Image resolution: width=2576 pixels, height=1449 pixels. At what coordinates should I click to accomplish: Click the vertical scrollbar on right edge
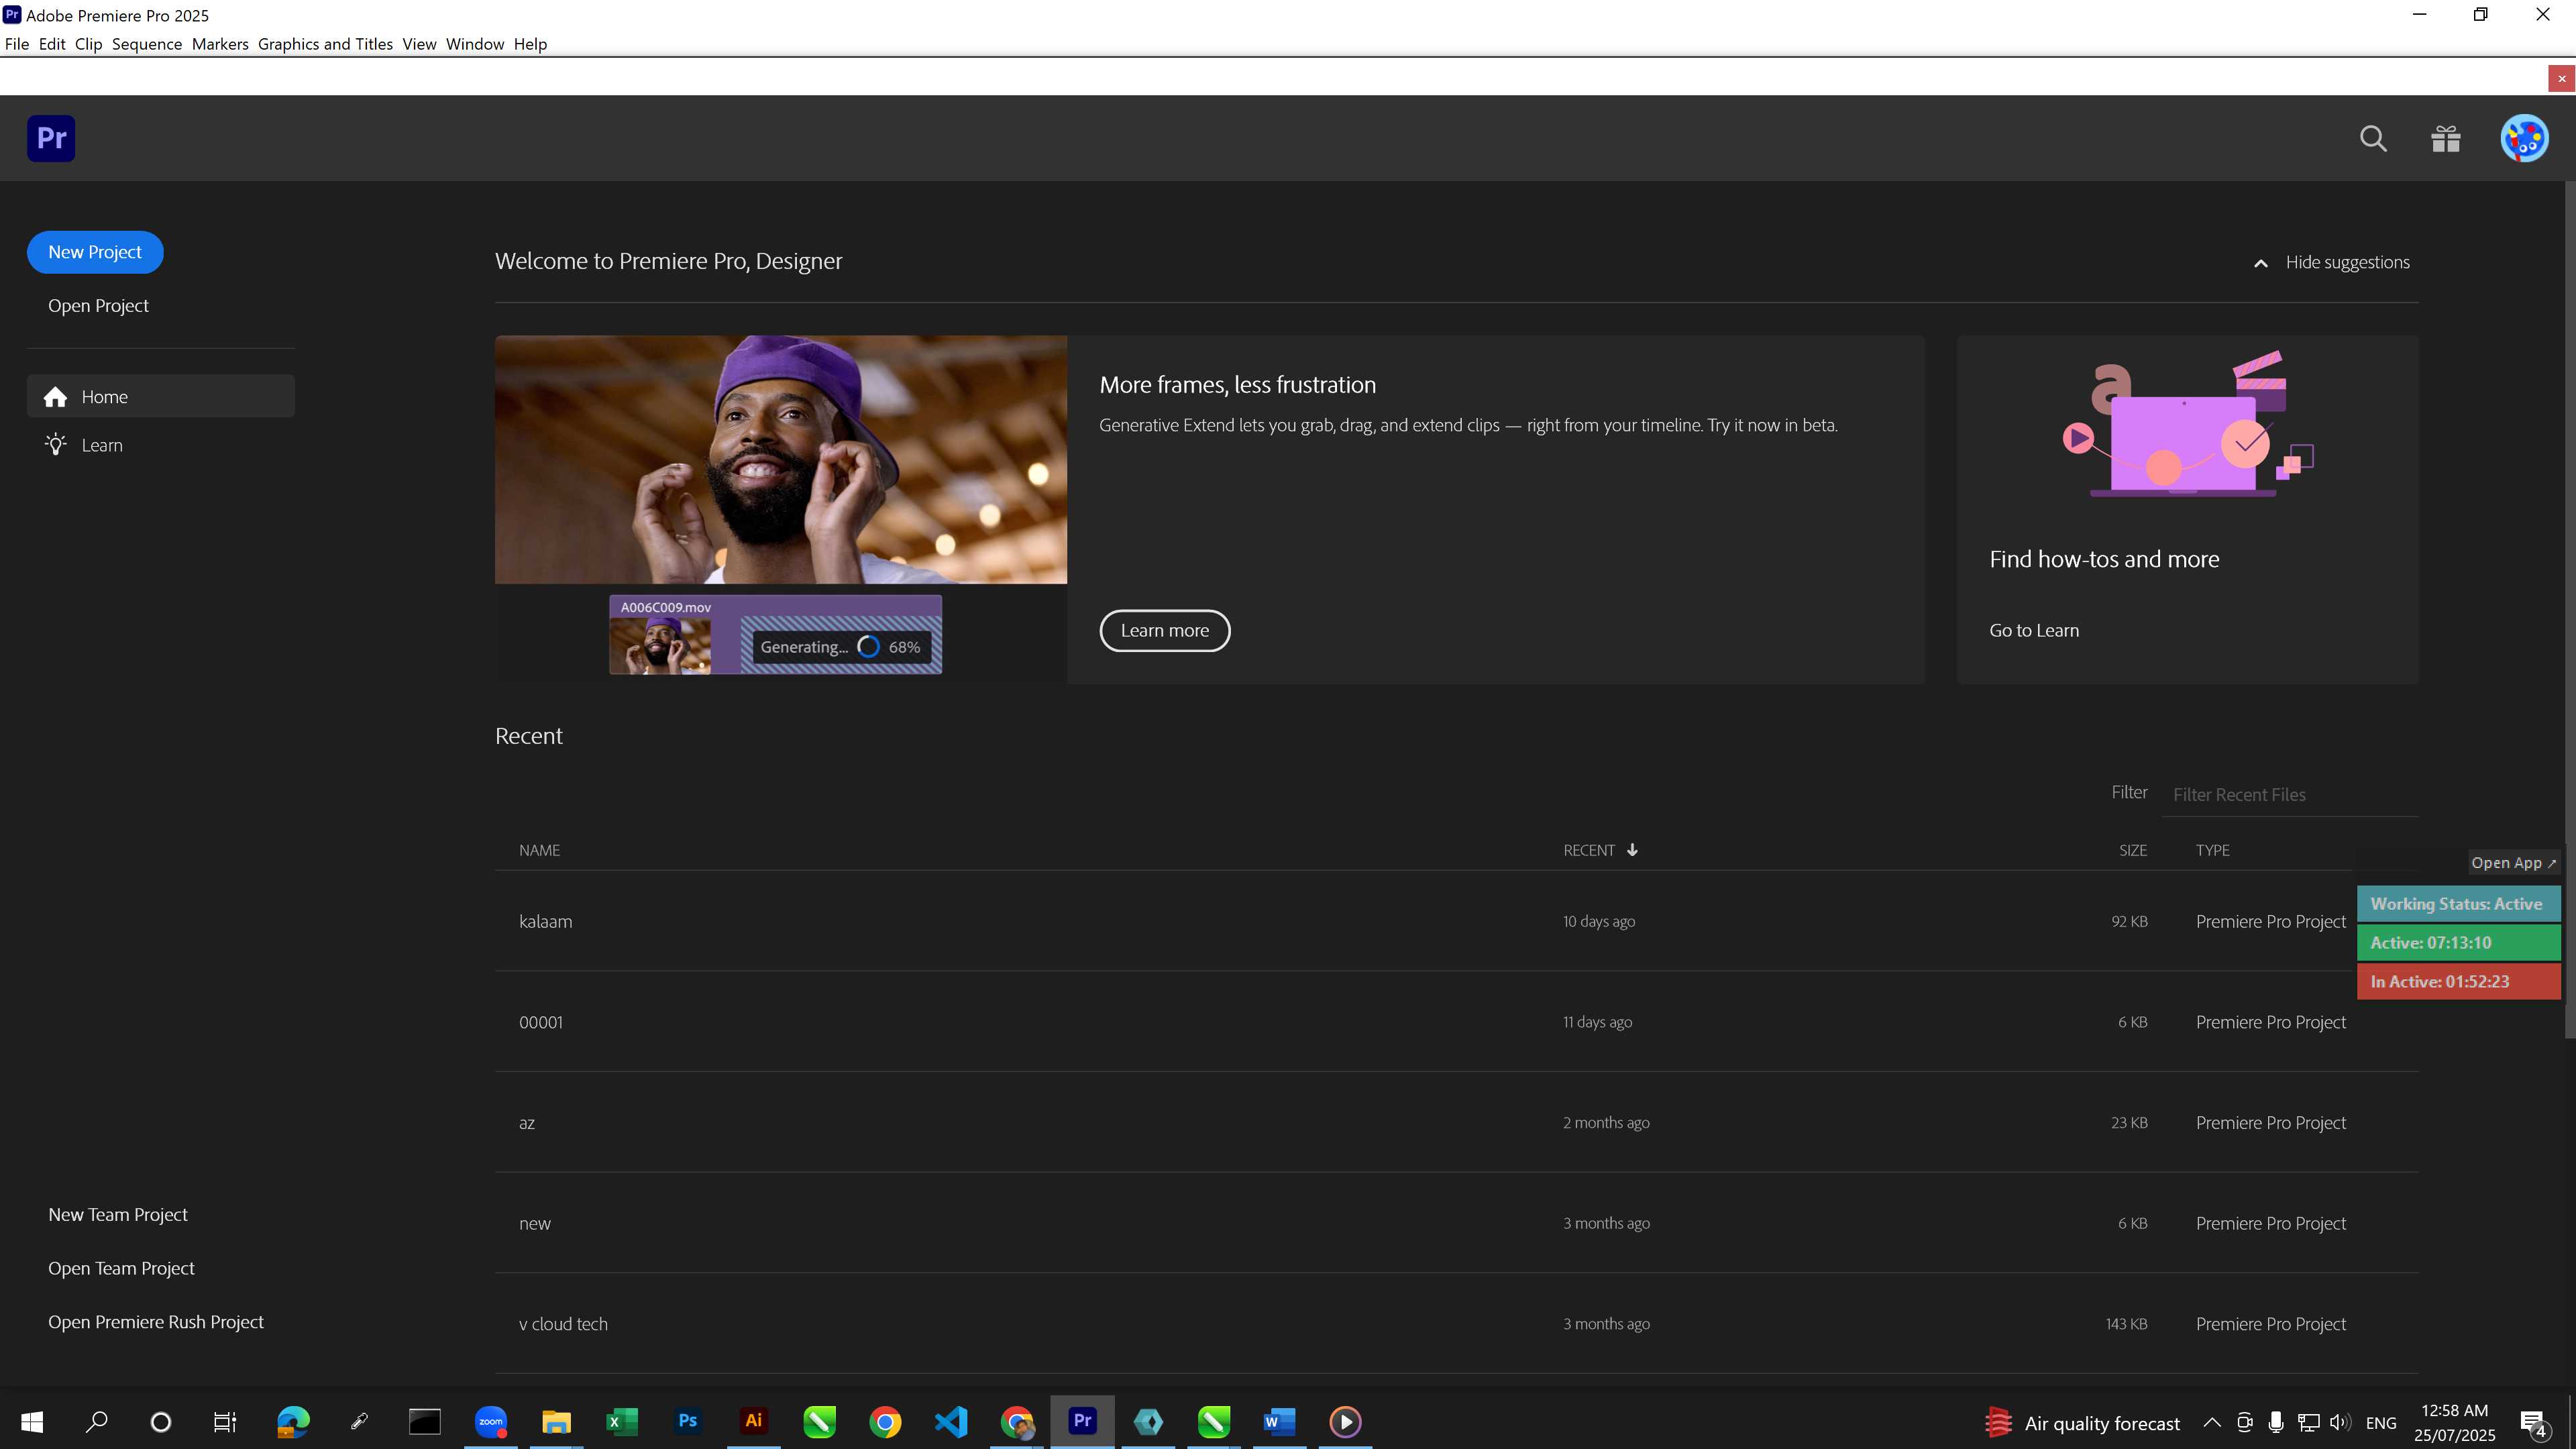[x=2570, y=610]
